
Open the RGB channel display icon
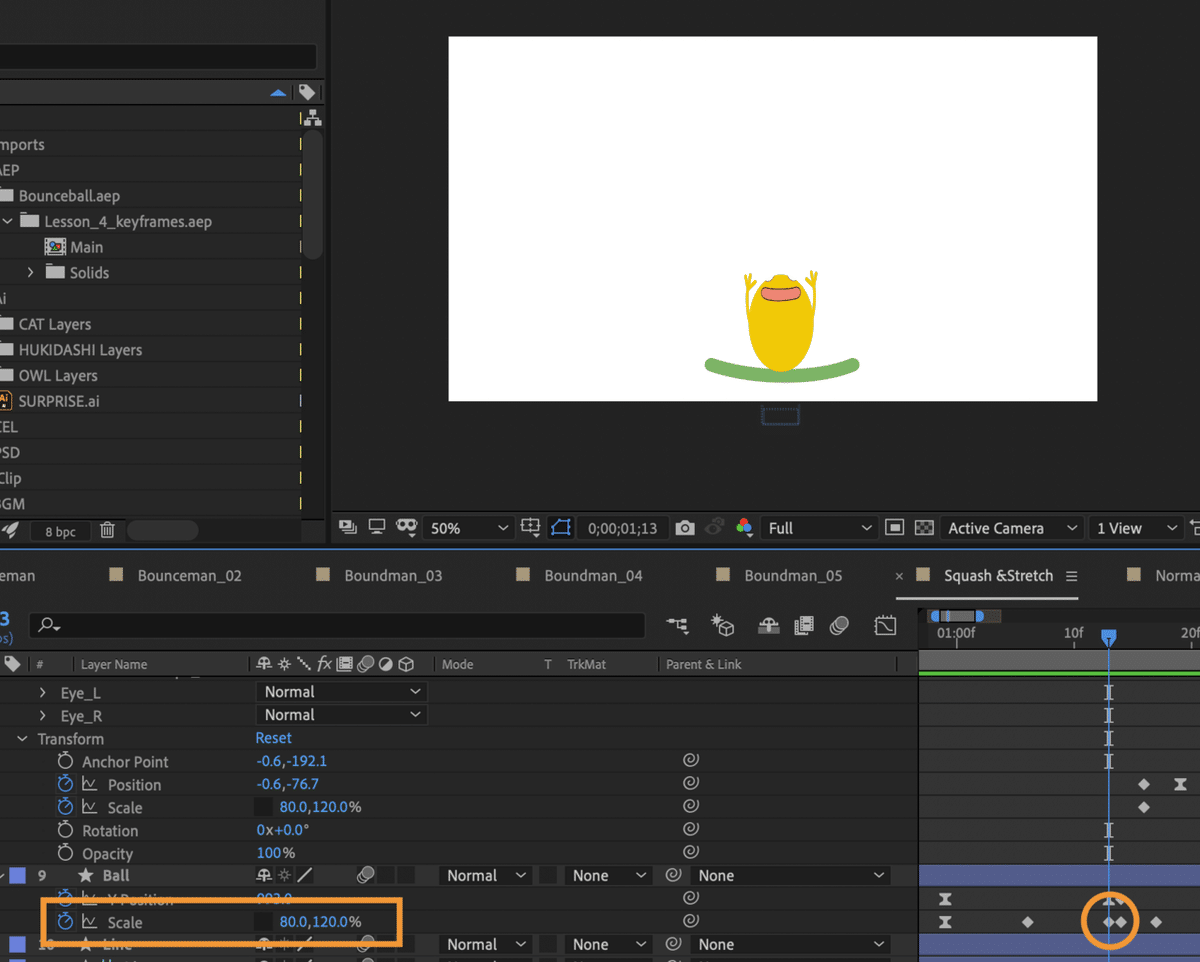tap(744, 527)
